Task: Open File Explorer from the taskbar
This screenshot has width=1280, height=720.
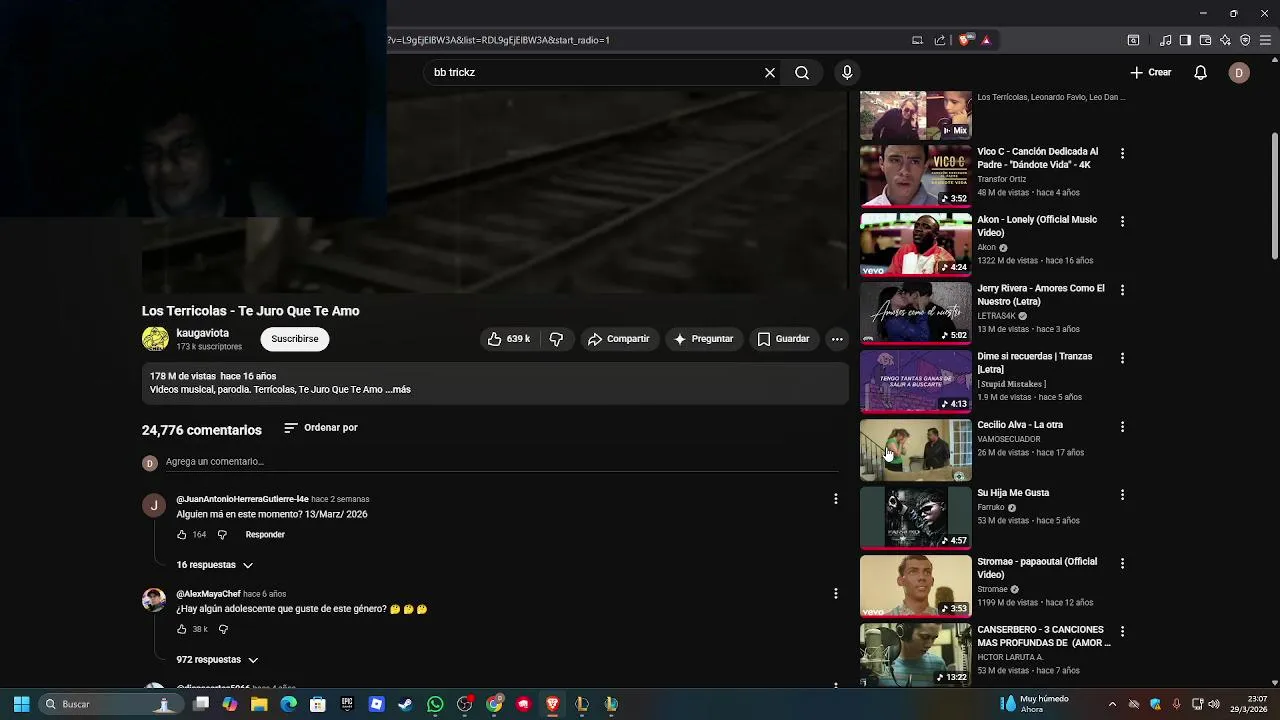Action: point(259,704)
